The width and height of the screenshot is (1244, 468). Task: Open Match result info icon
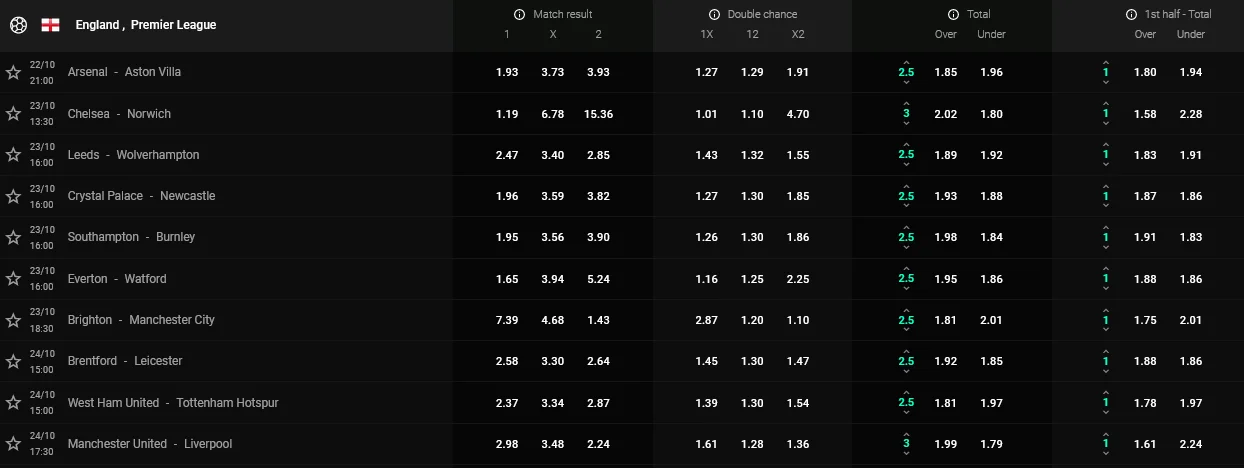point(519,15)
